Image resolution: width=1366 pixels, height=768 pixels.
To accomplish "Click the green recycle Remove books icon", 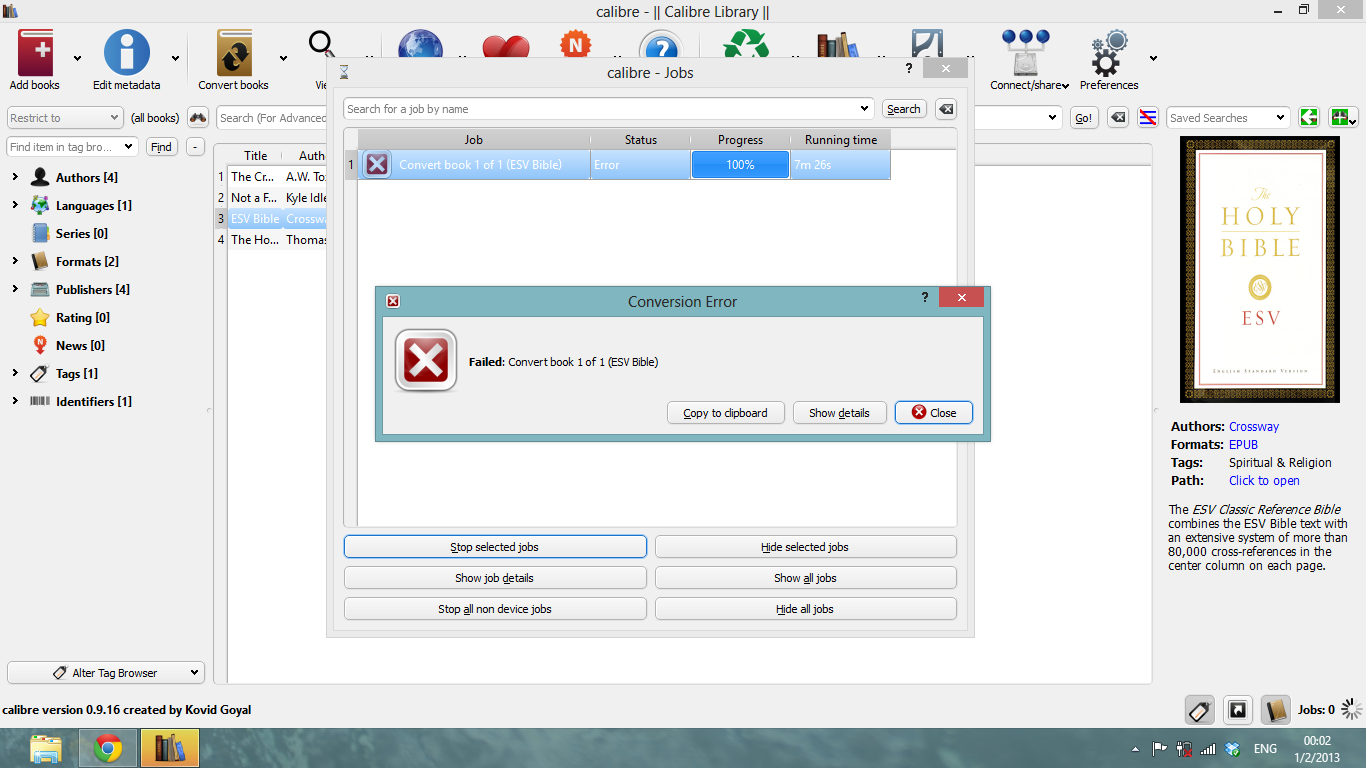I will pos(746,44).
